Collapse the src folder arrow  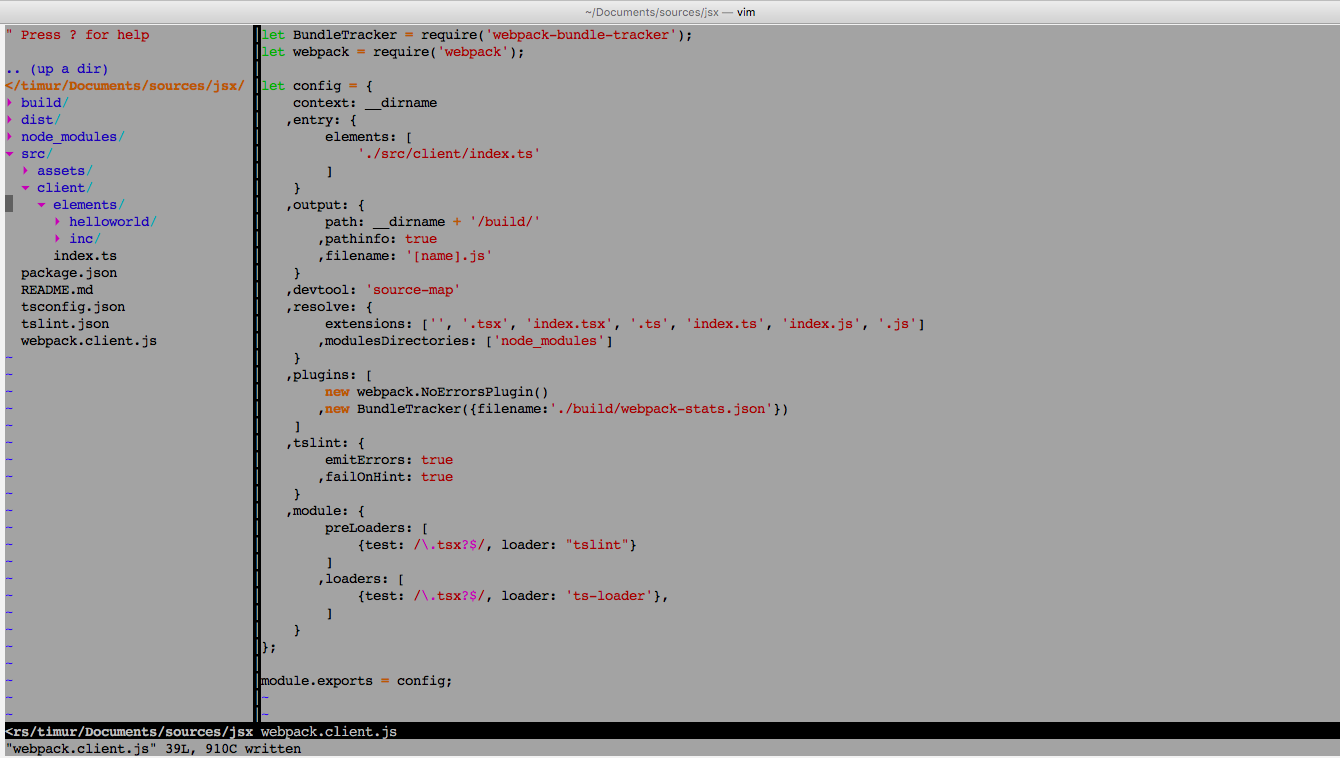tap(9, 154)
